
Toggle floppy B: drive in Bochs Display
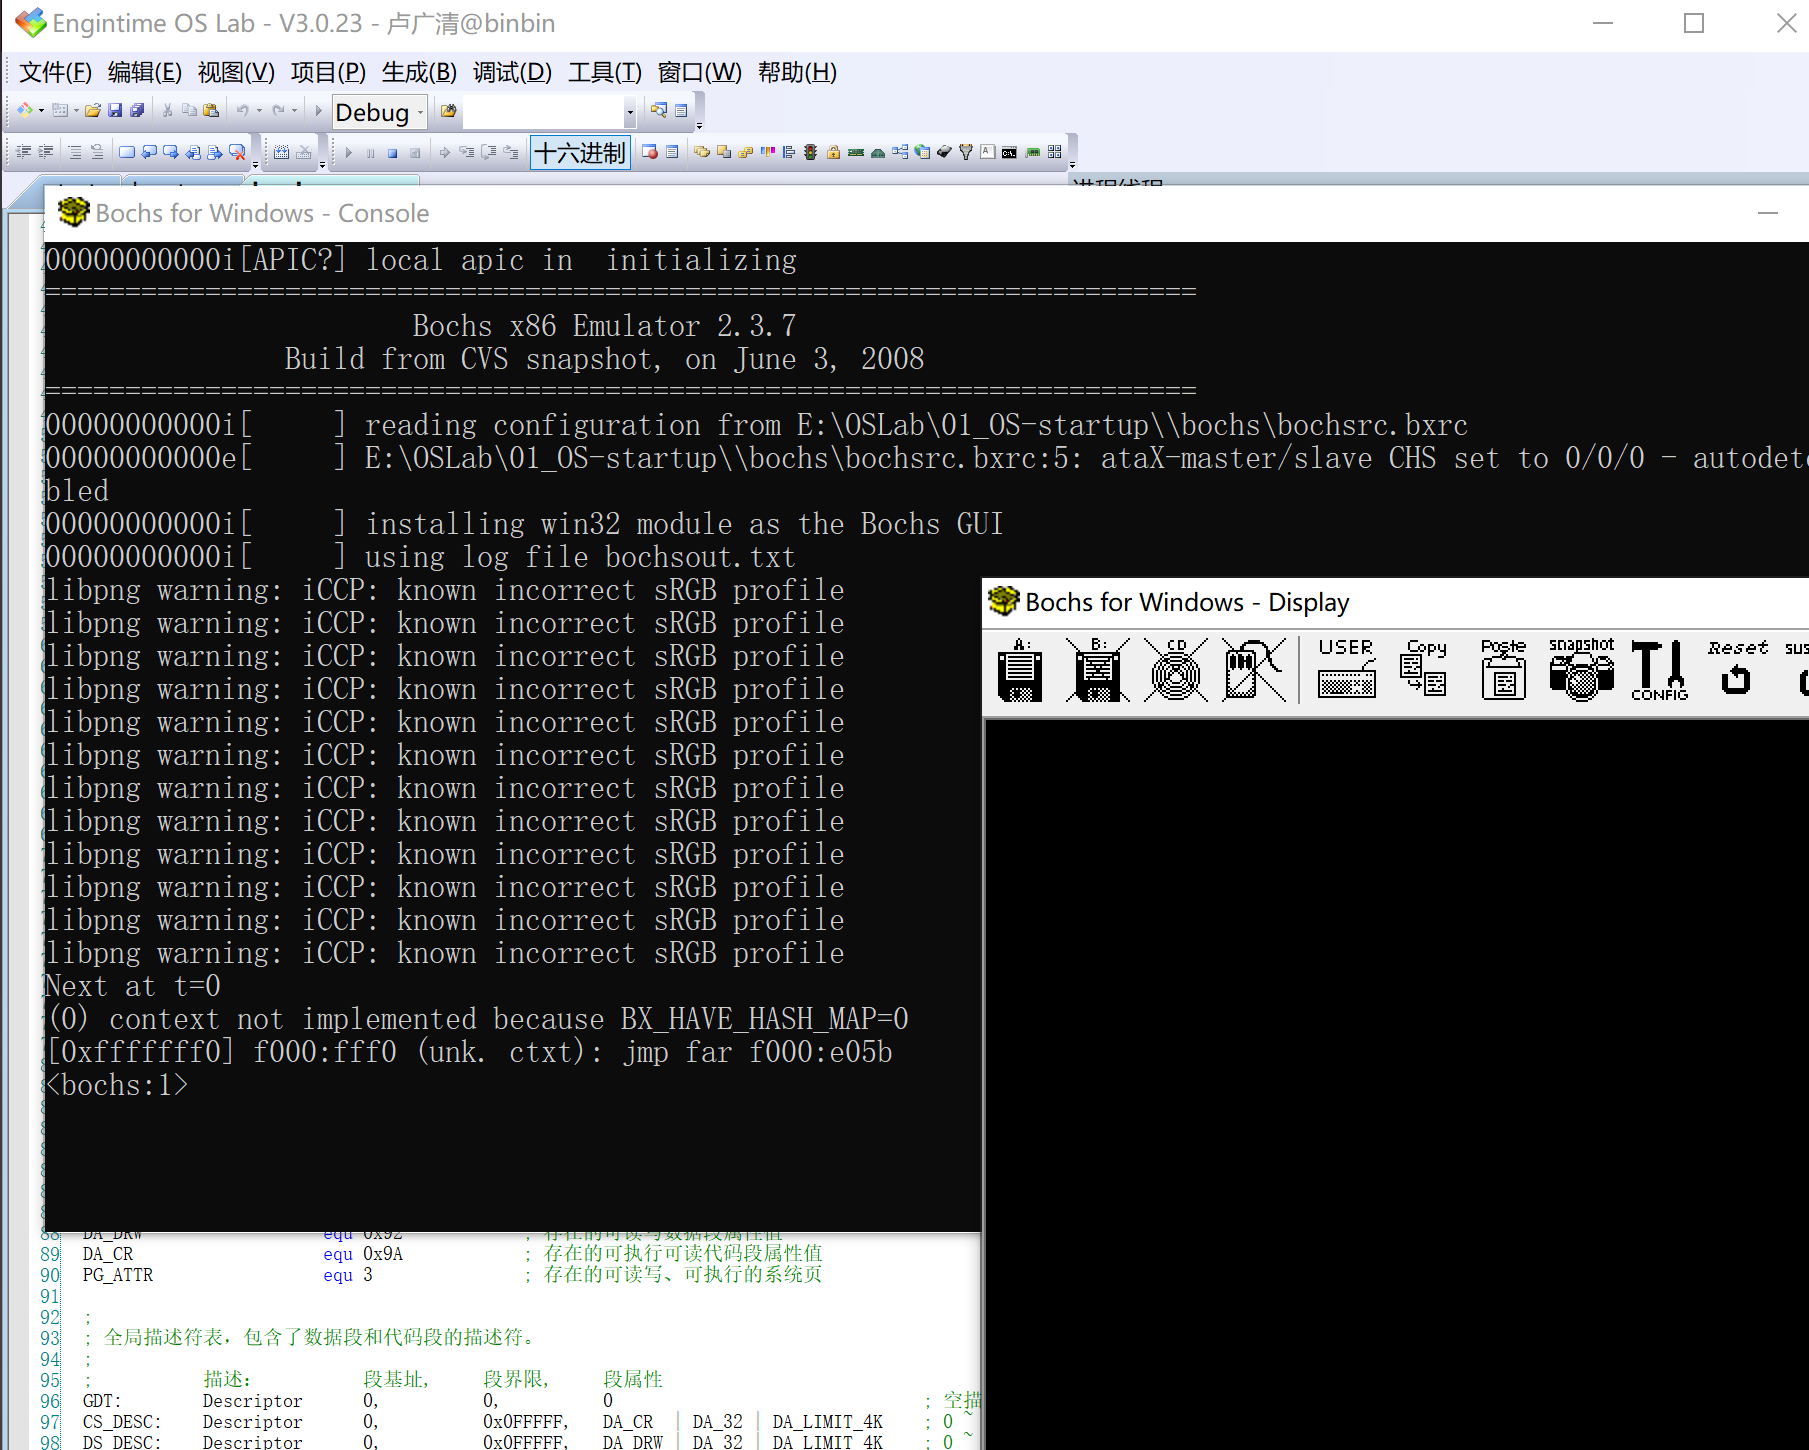point(1097,670)
